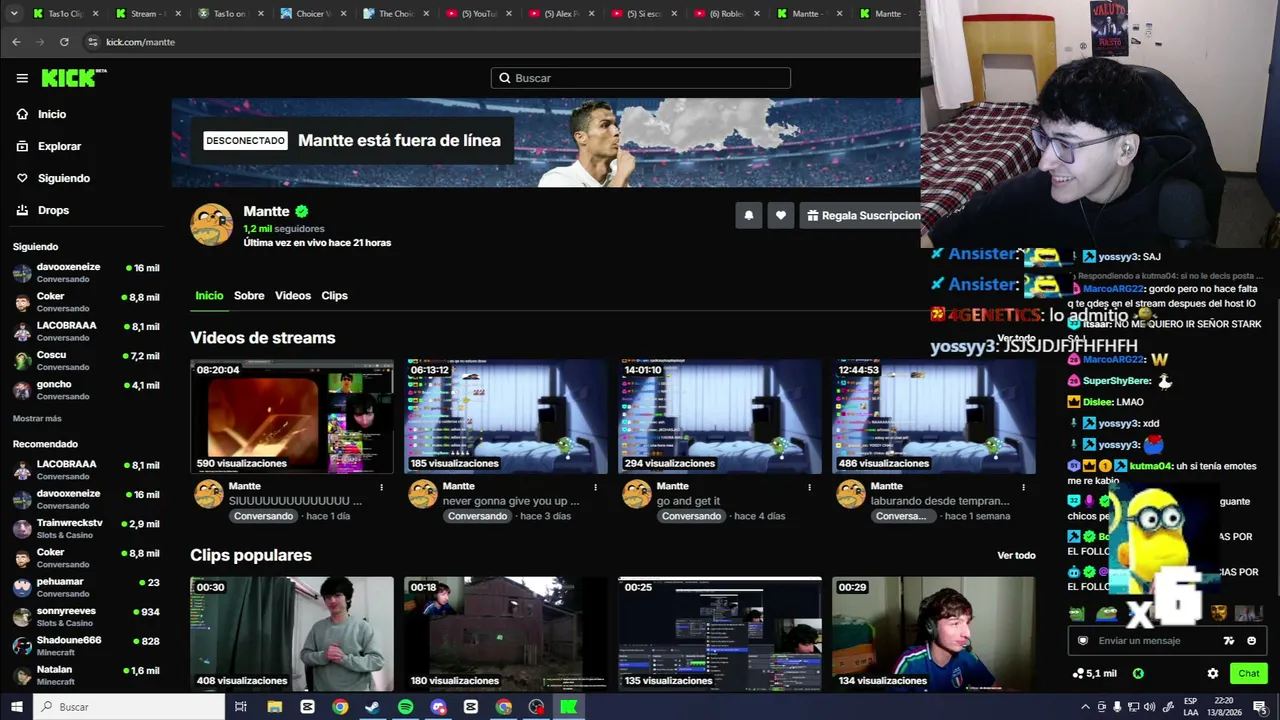This screenshot has width=1280, height=720.
Task: Open Spotify from the taskbar
Action: pos(405,707)
